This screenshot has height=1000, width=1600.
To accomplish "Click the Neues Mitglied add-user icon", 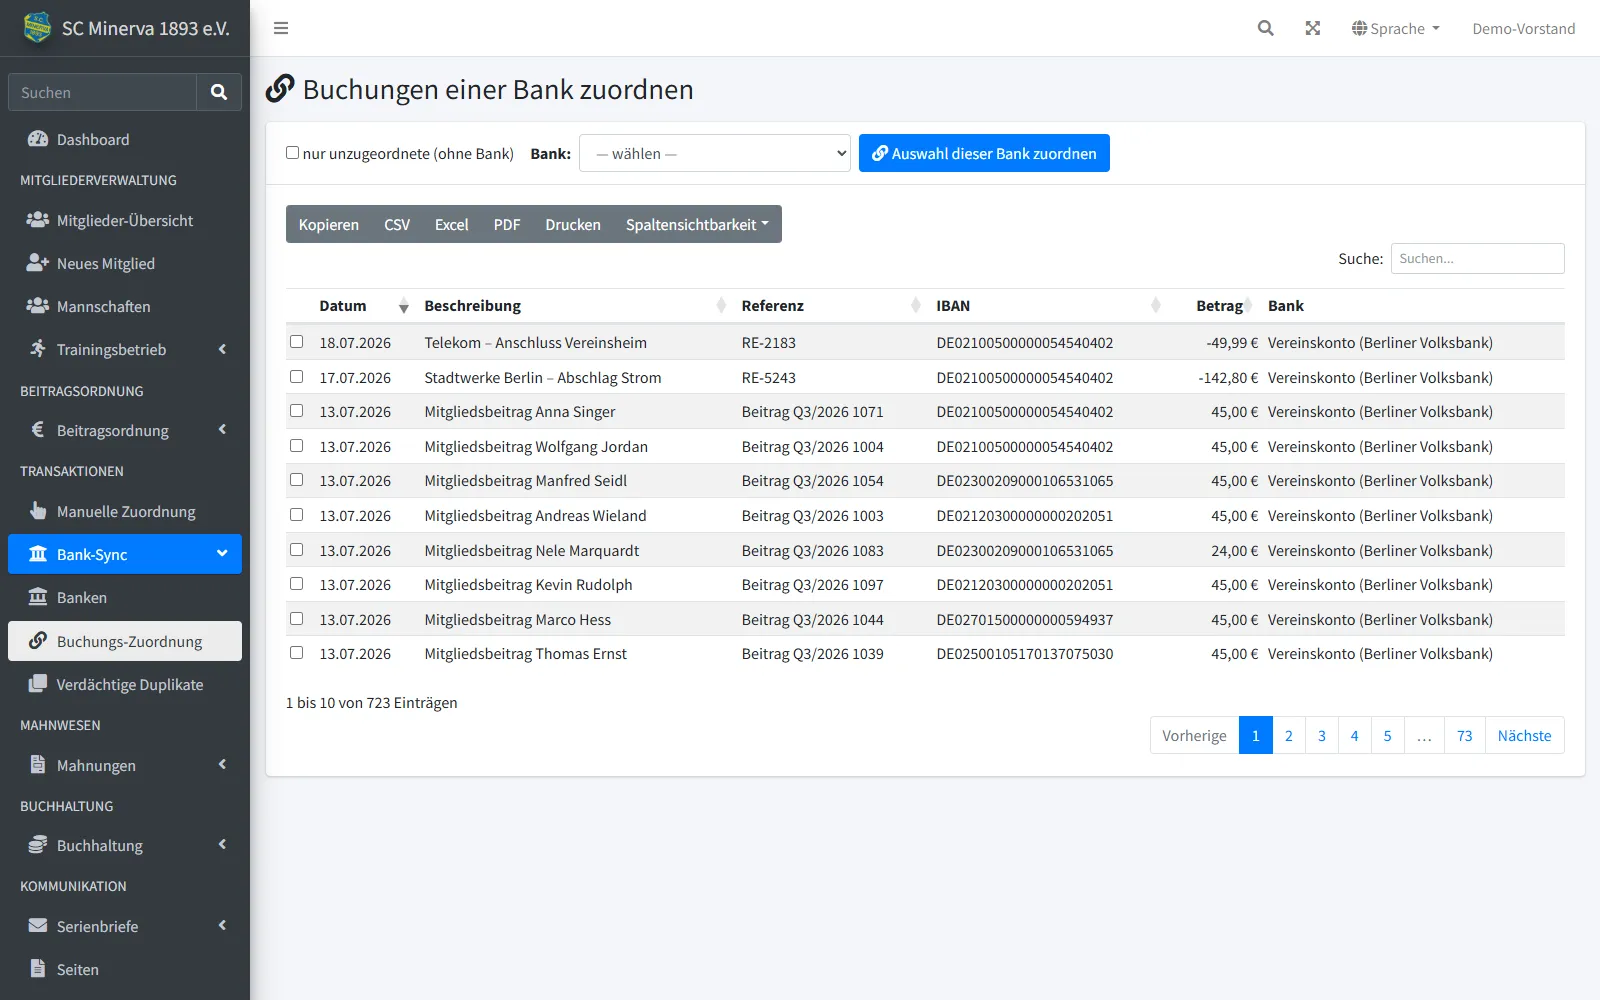I will (x=38, y=263).
